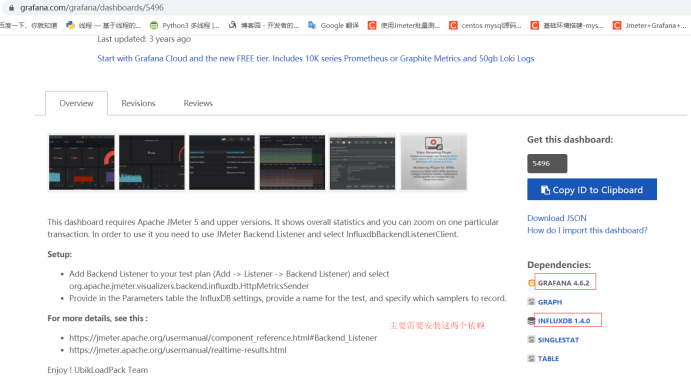Click the Setup heading text
The image size is (691, 389).
point(59,254)
